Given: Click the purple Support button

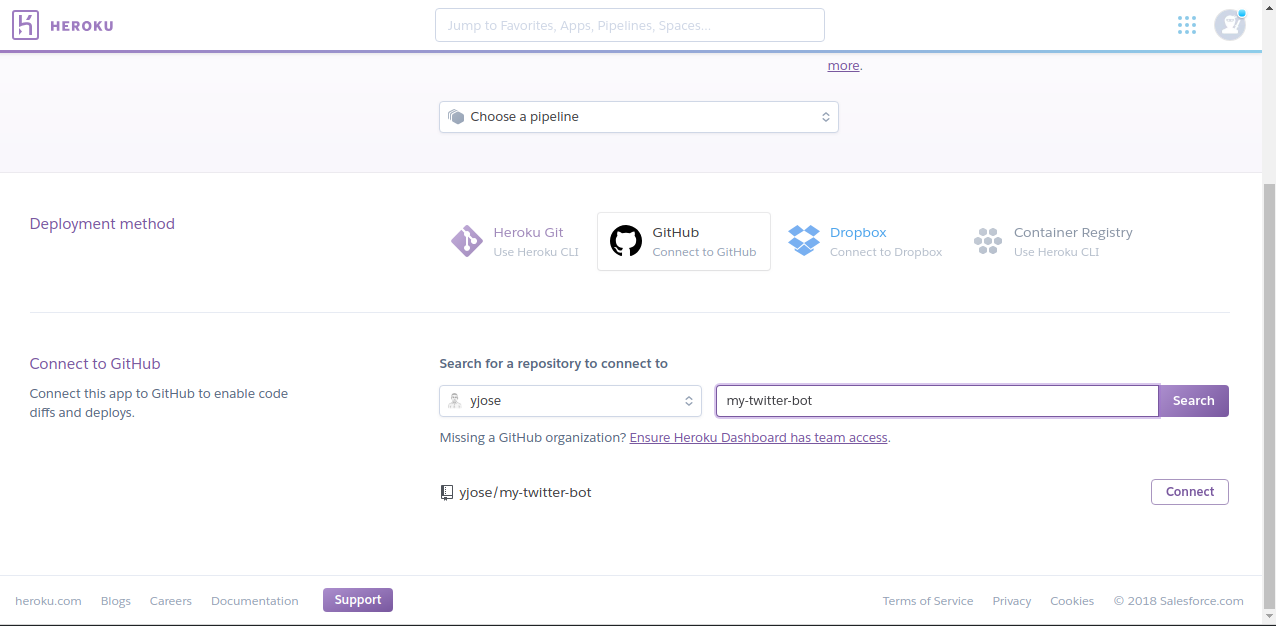Looking at the screenshot, I should click(358, 600).
